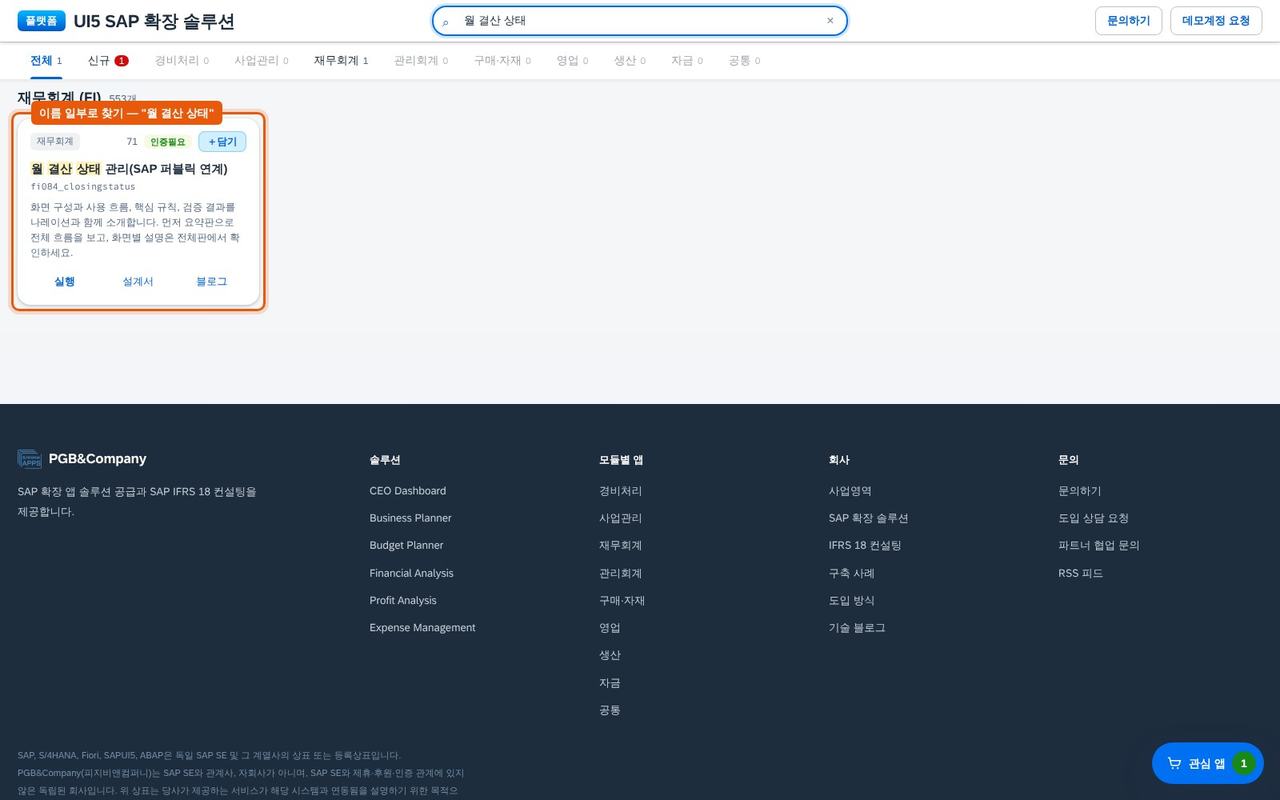Select the 자금 tab
The width and height of the screenshot is (1280, 800).
[x=687, y=61]
